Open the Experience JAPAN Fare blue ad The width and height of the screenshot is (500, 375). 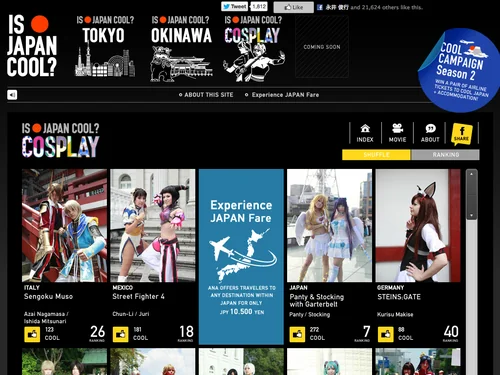pyautogui.click(x=241, y=257)
